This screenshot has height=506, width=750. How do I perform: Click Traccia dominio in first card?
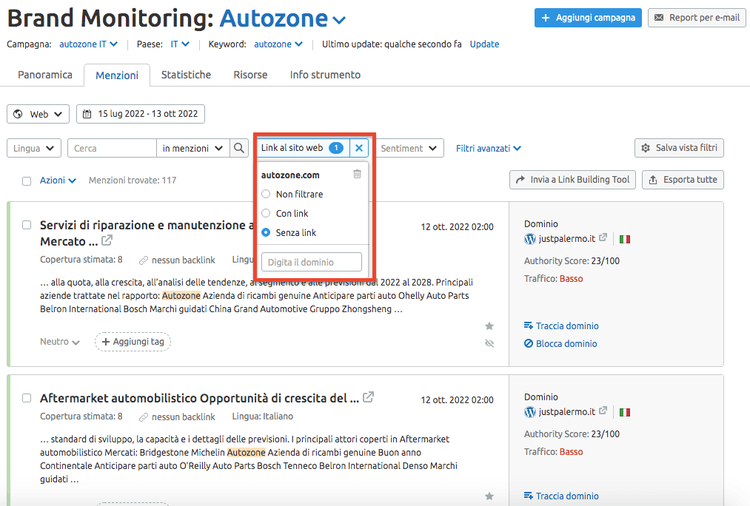point(562,326)
